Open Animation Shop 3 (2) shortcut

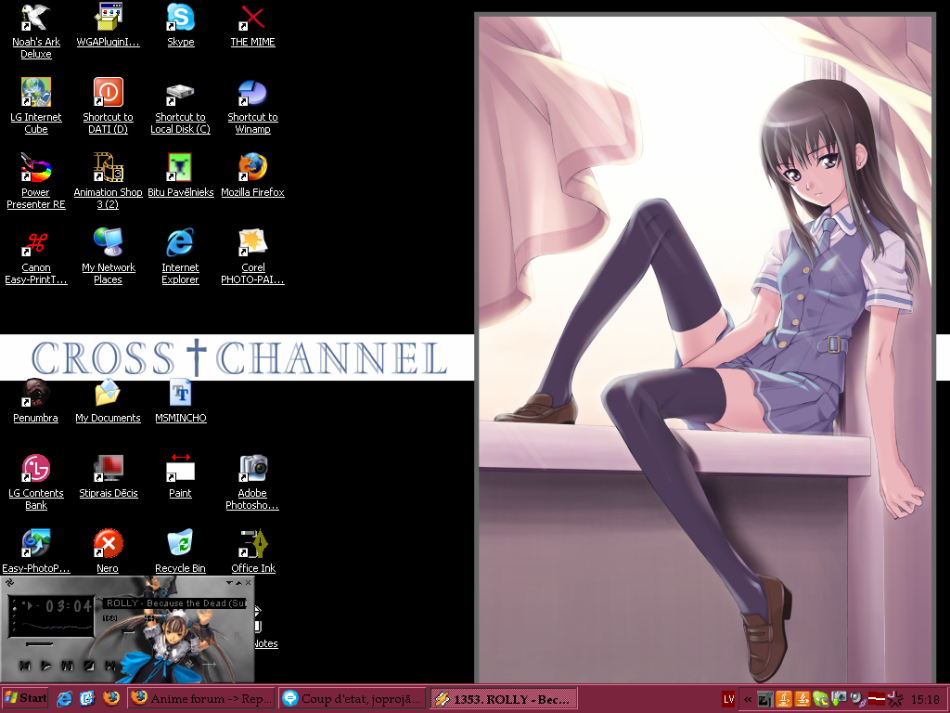click(108, 181)
